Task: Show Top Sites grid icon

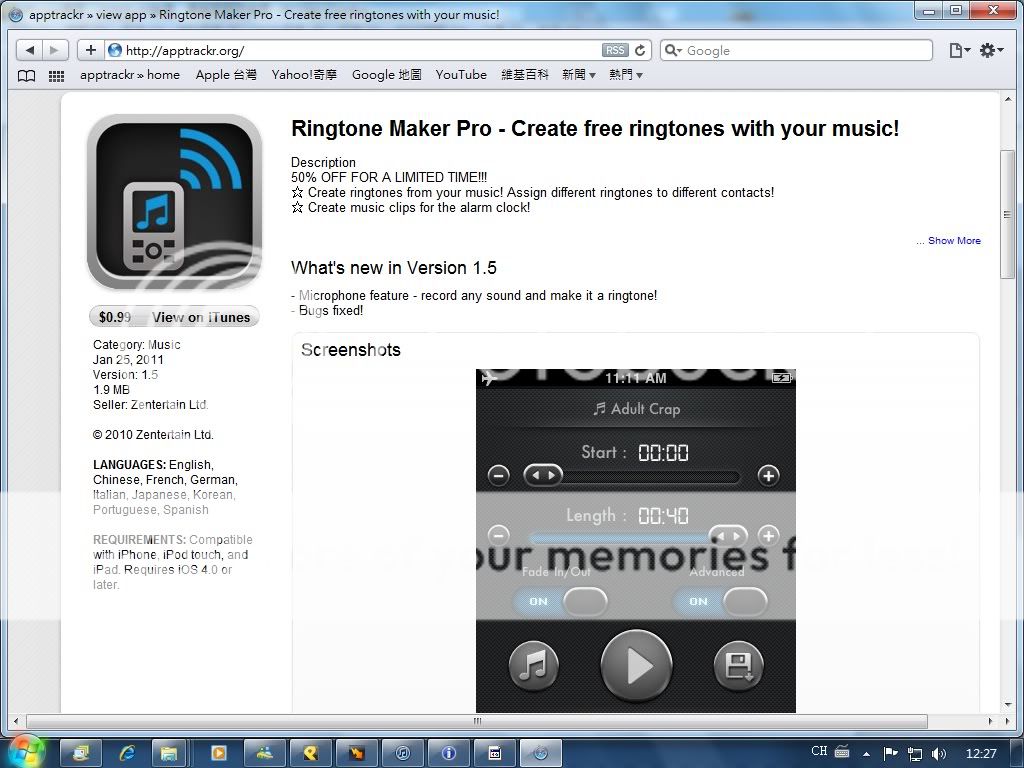Action: (x=57, y=75)
